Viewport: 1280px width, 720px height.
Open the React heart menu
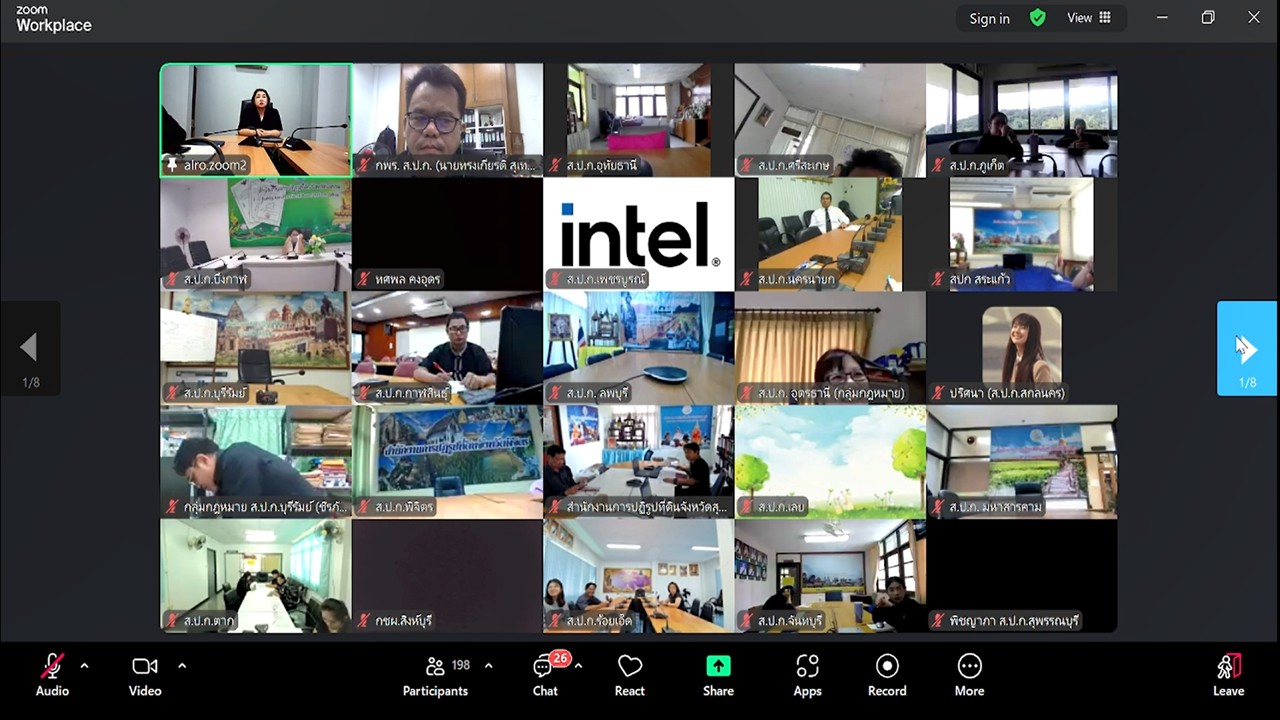pos(630,675)
